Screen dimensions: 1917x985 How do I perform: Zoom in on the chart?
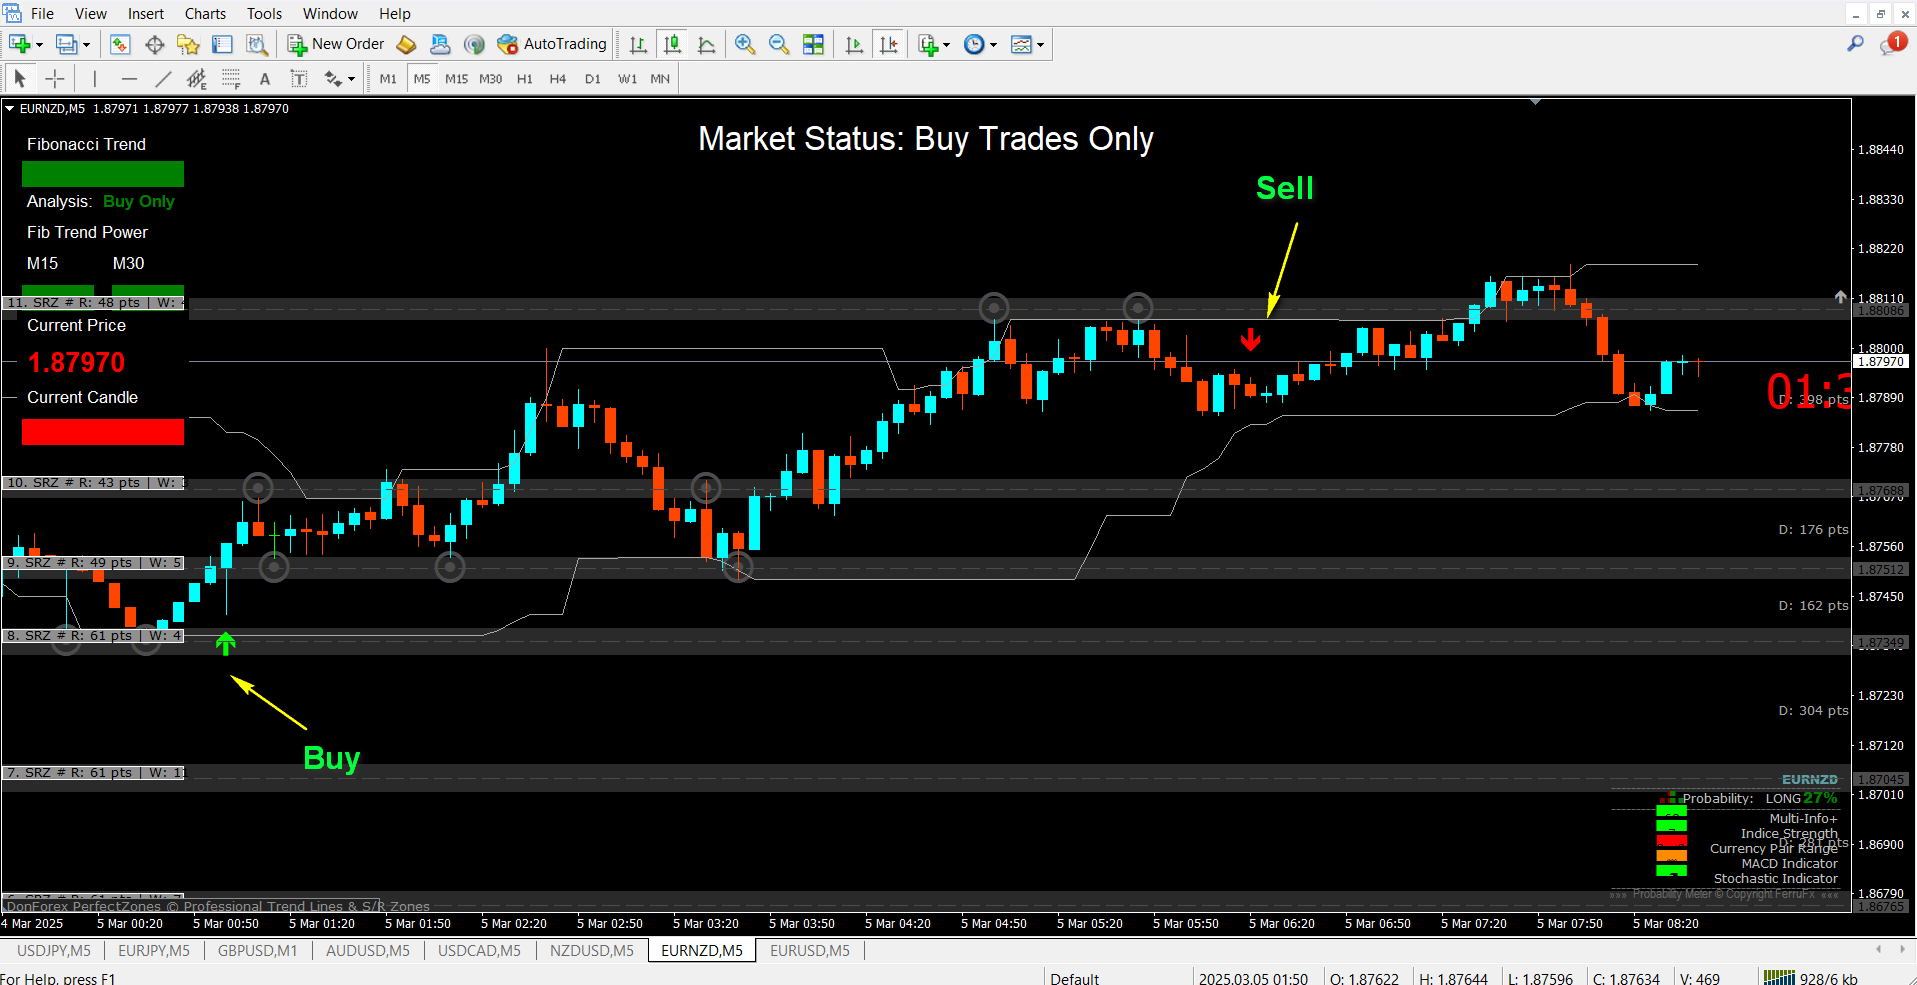744,44
